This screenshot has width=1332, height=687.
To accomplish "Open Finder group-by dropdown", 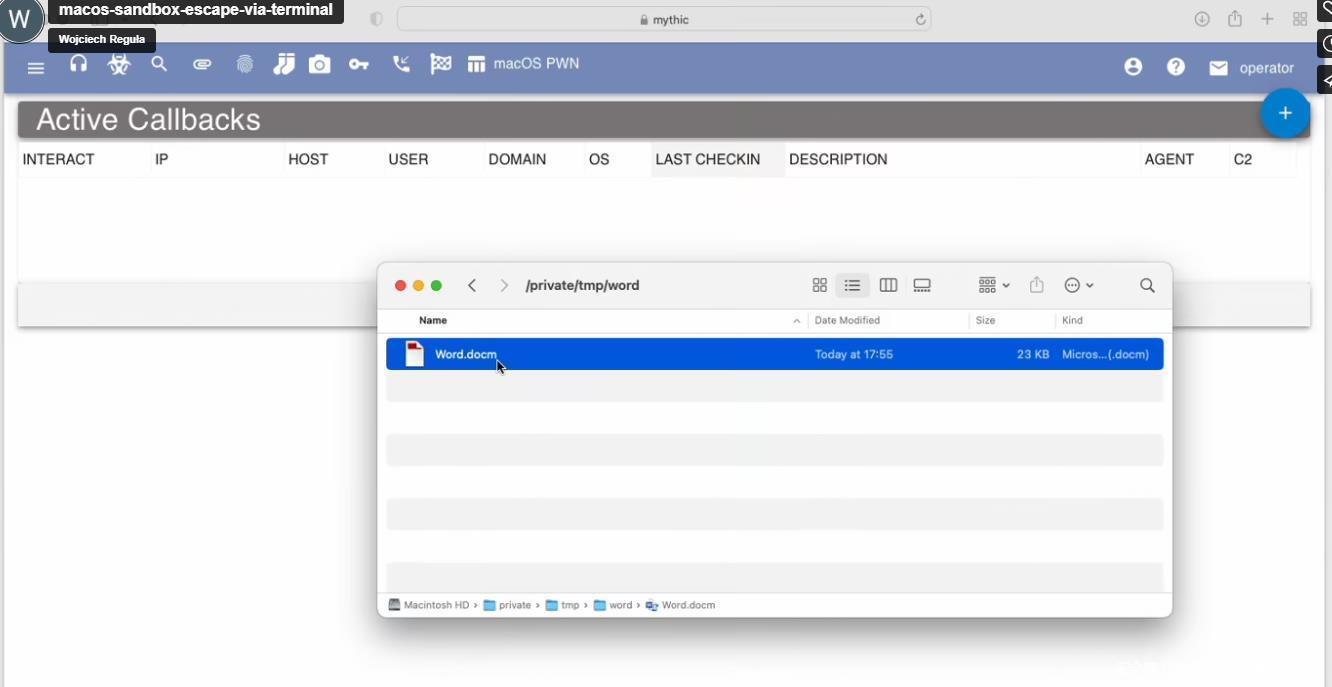I will (x=994, y=285).
